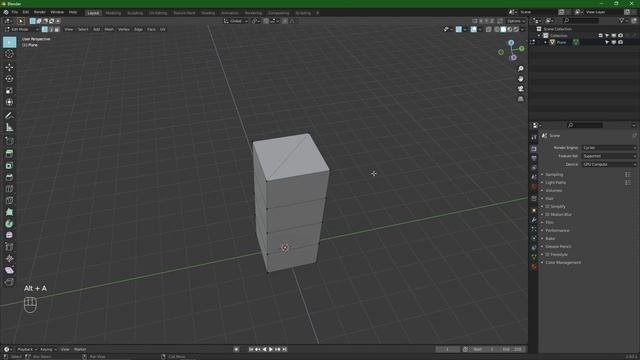
Task: Click the current frame number field
Action: pyautogui.click(x=448, y=349)
